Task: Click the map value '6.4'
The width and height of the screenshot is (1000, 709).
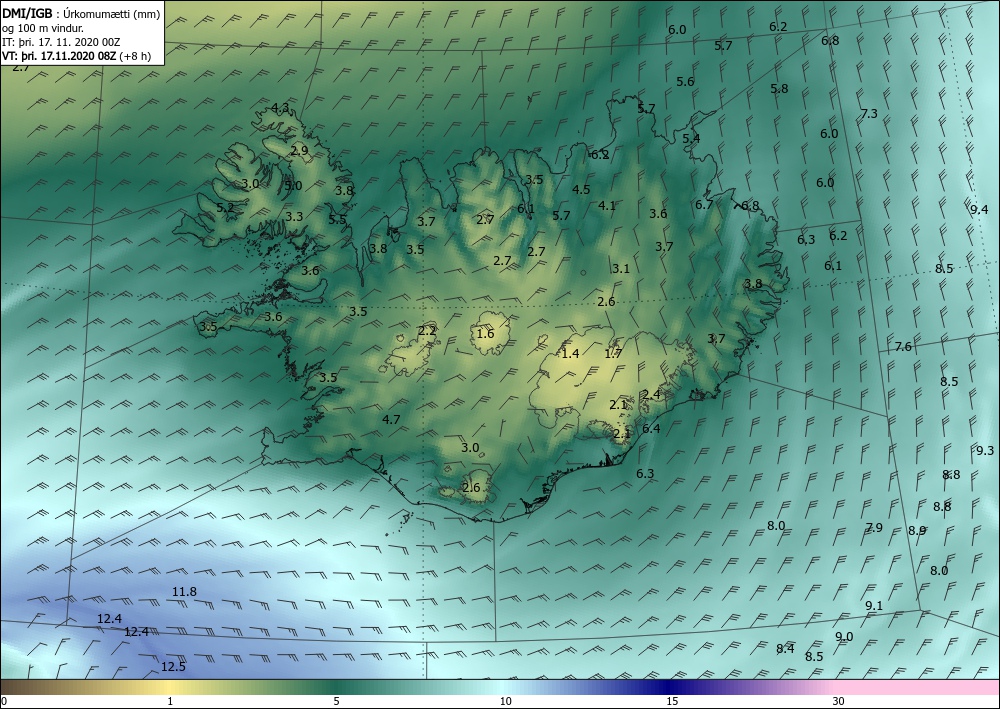Action: coord(651,428)
